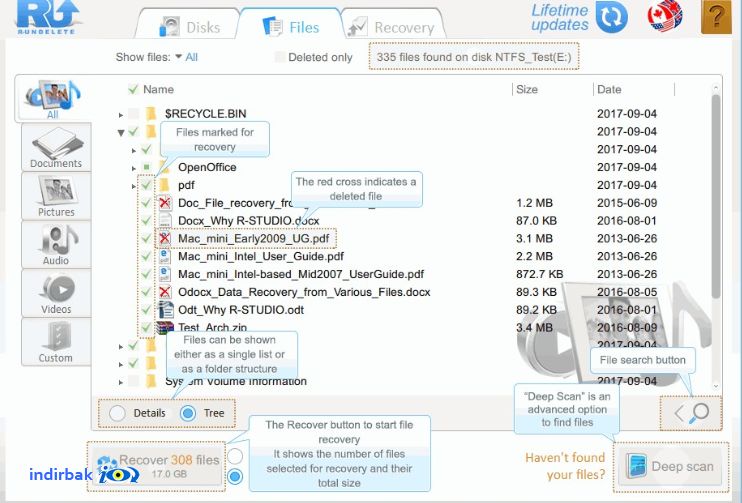Click the file search magnifier button
The image size is (742, 503).
coord(698,413)
